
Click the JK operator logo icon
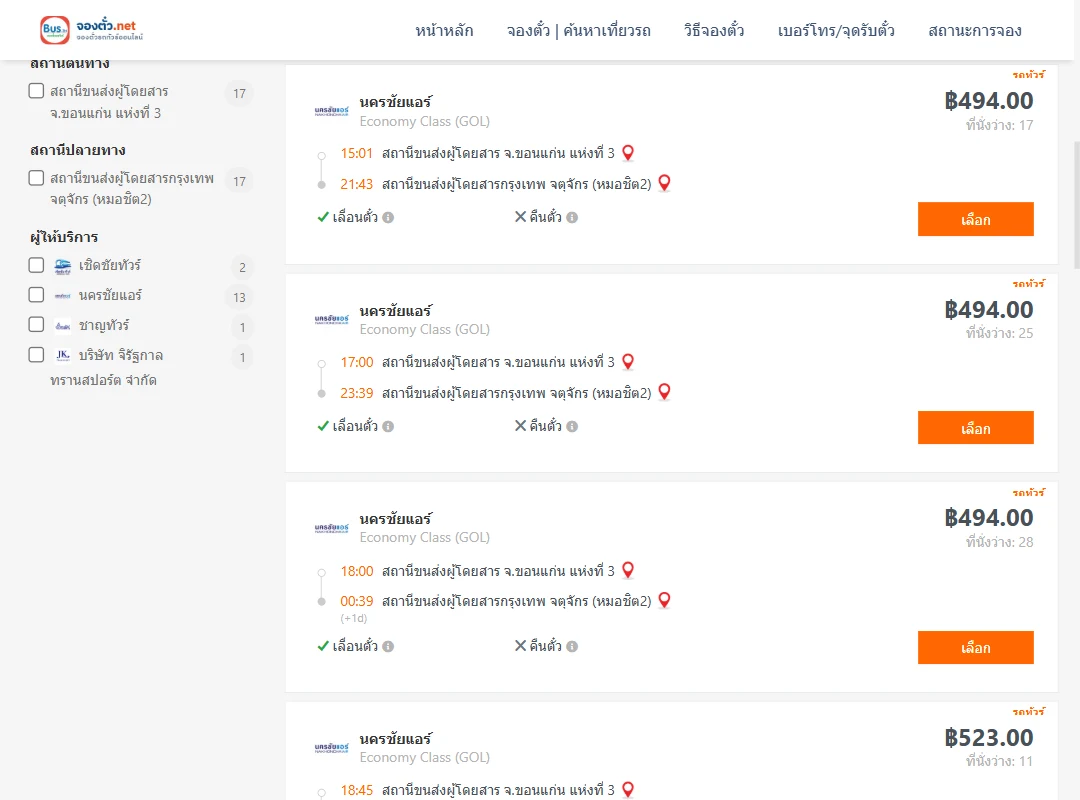click(x=63, y=356)
